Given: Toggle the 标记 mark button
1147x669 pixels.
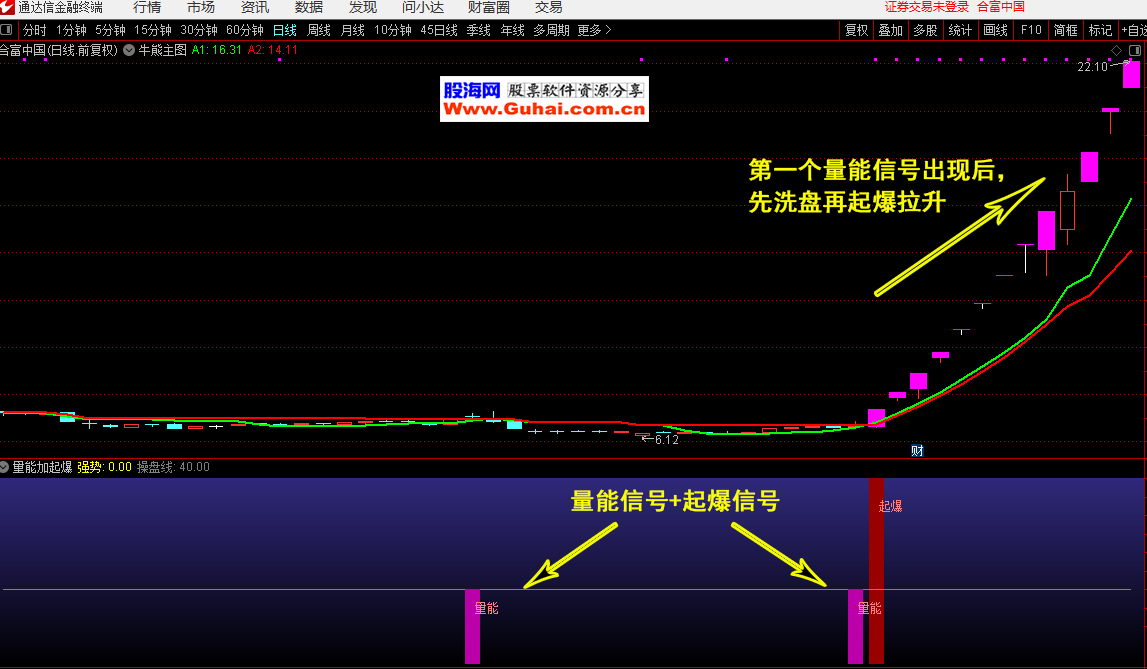Looking at the screenshot, I should (1100, 30).
